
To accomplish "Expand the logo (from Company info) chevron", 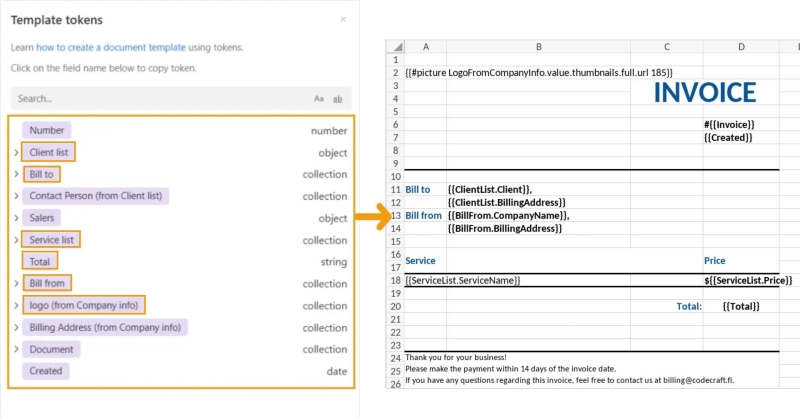I will click(16, 305).
